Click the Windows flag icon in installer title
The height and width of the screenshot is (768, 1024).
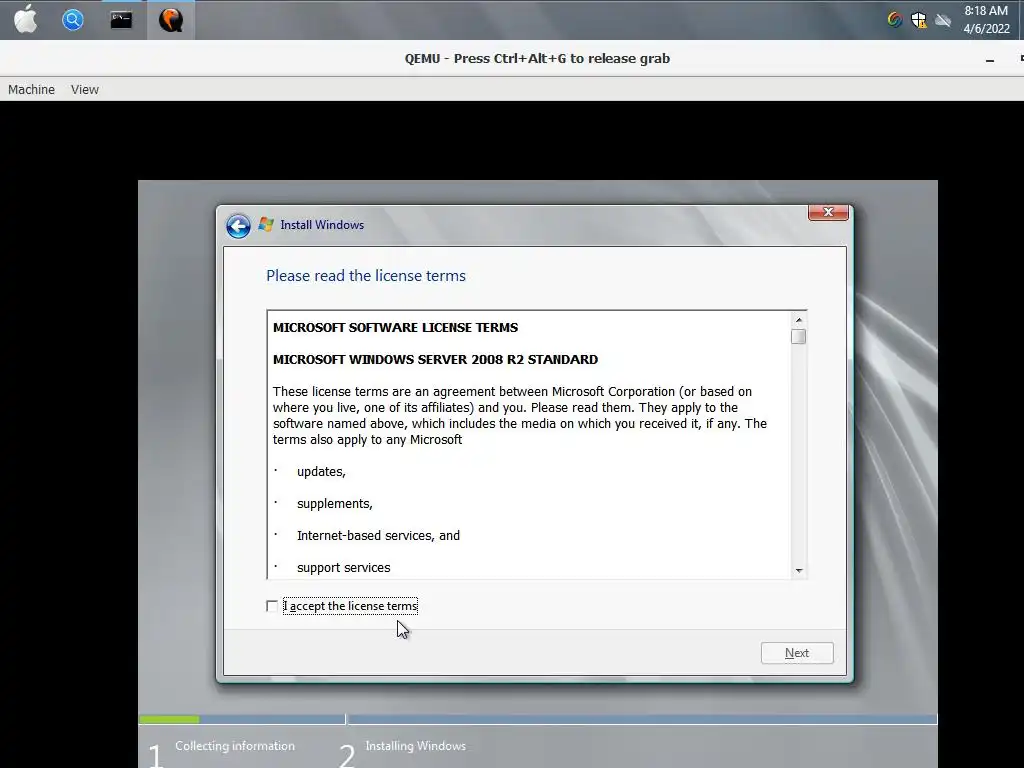coord(266,224)
